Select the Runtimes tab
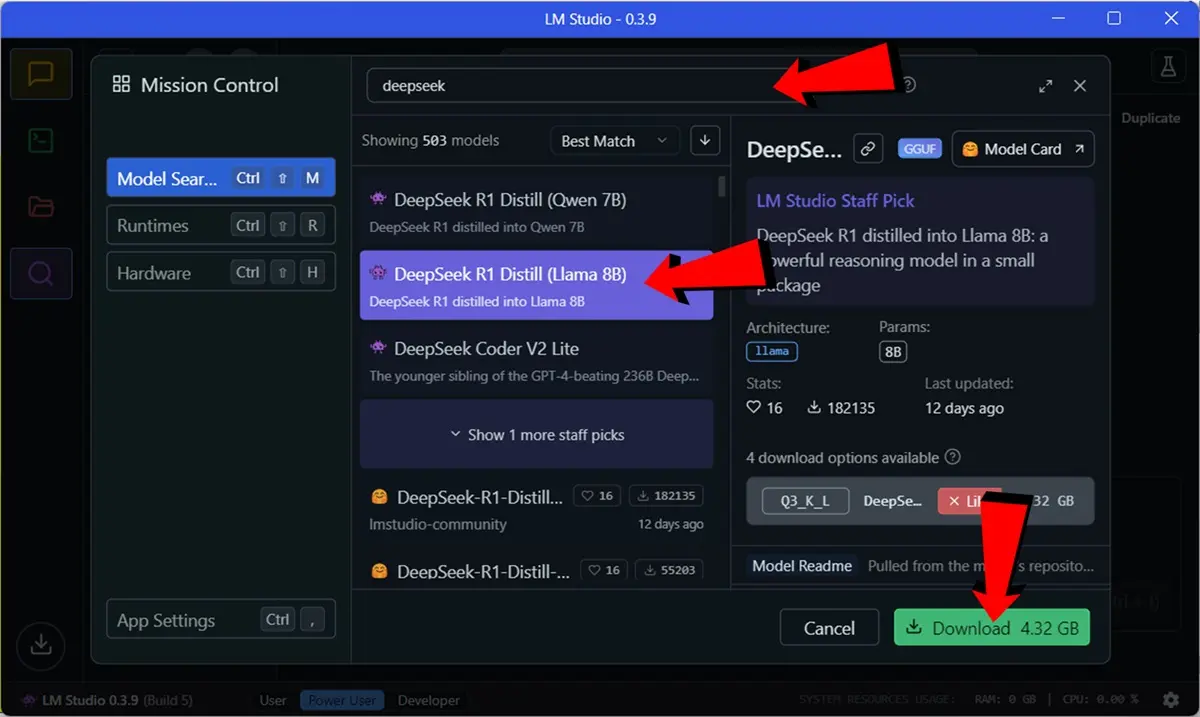The height and width of the screenshot is (717, 1200). pos(220,225)
